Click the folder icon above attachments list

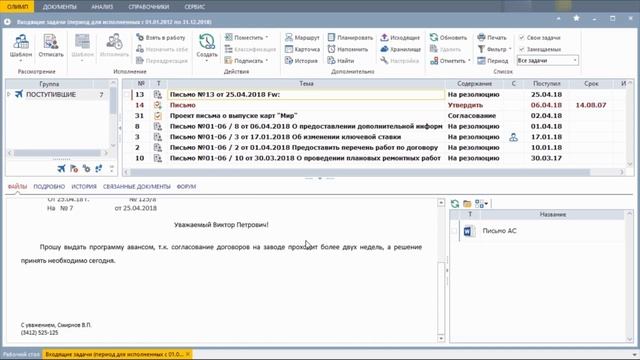[467, 203]
